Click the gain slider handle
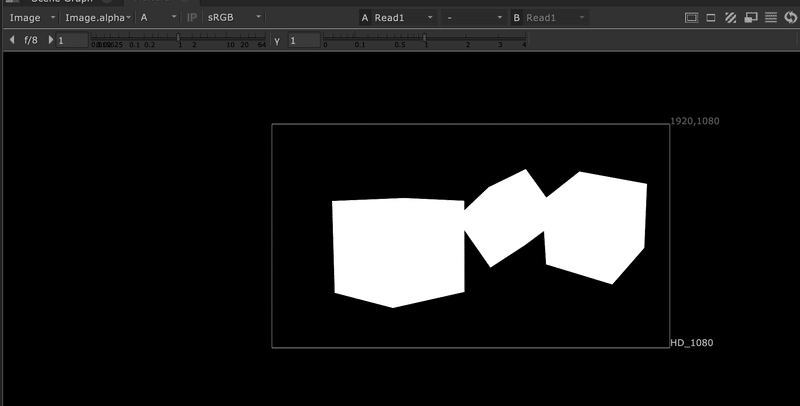This screenshot has width=800, height=406. (178, 37)
